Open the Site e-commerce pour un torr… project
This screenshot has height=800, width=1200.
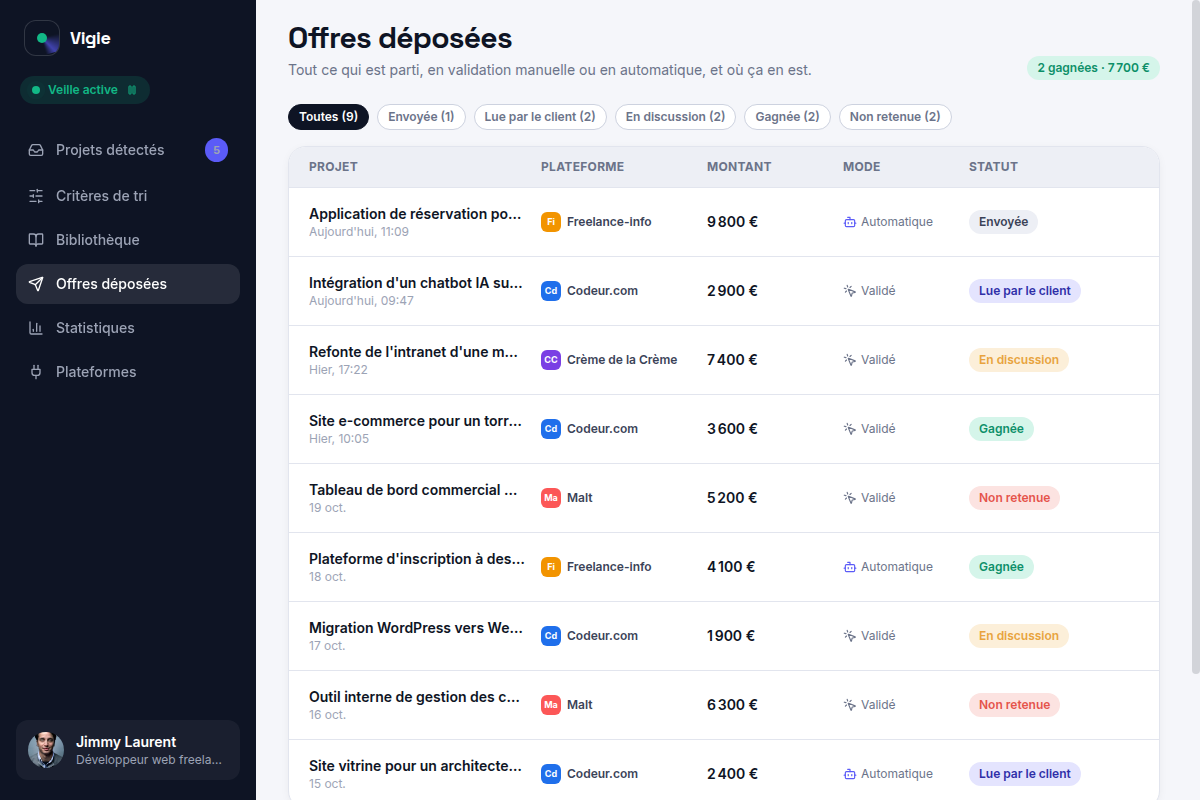click(x=415, y=421)
